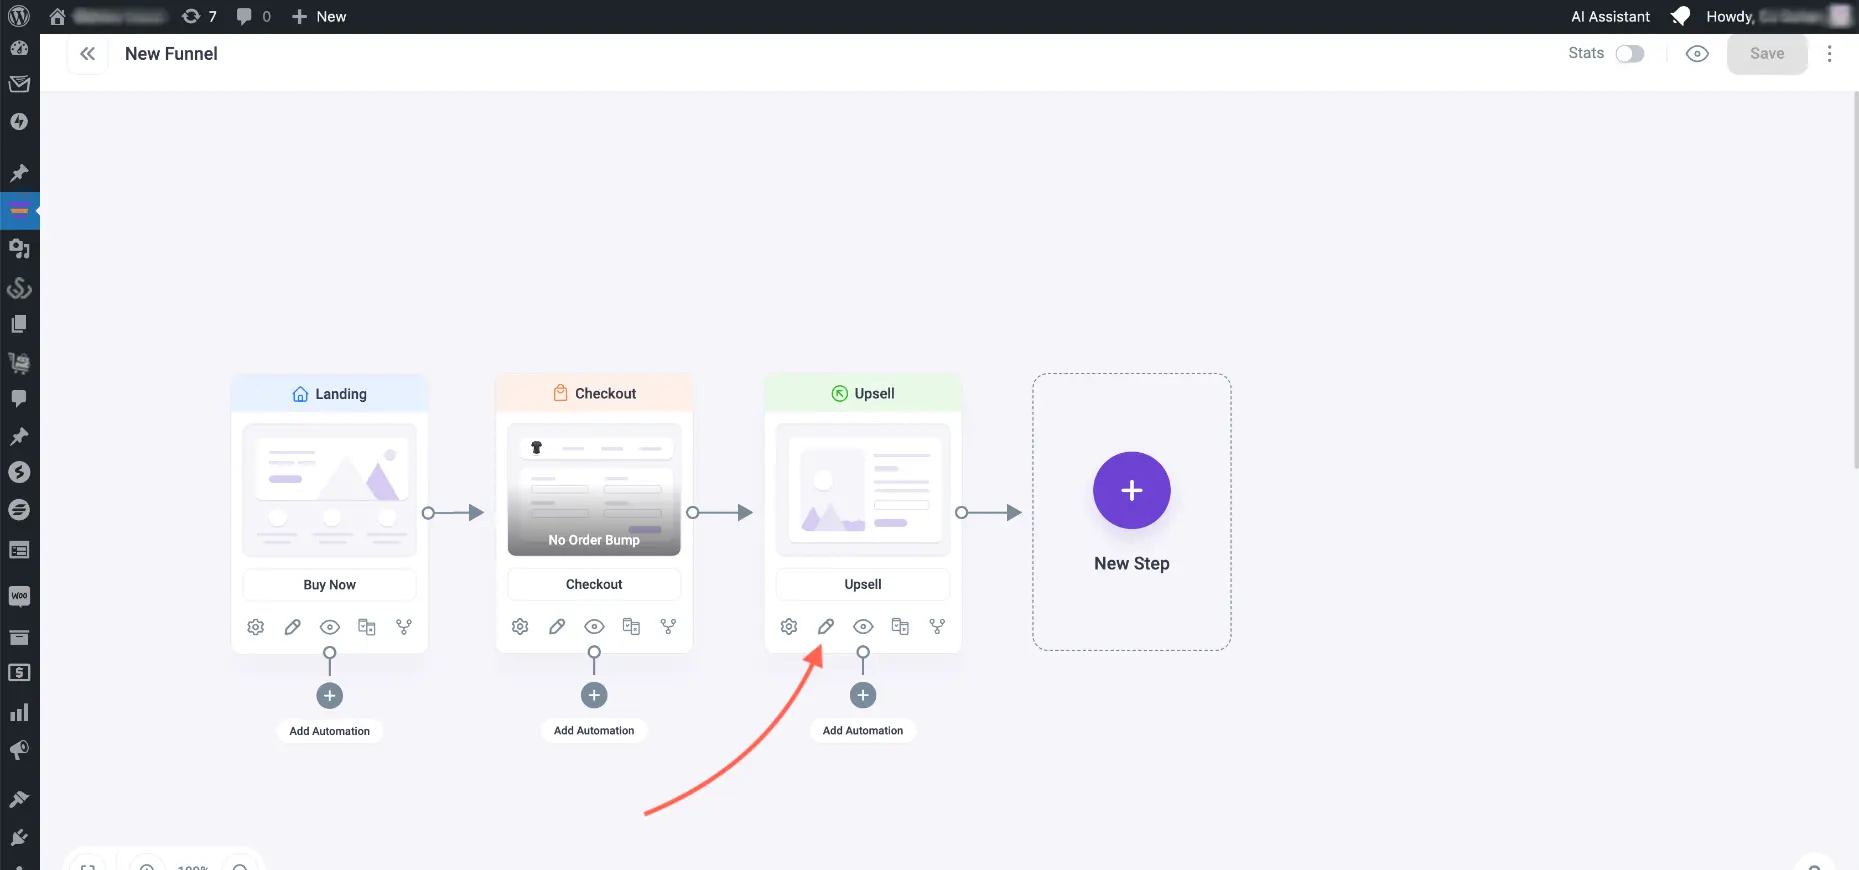Open A/B split icon on Checkout step

tap(668, 626)
